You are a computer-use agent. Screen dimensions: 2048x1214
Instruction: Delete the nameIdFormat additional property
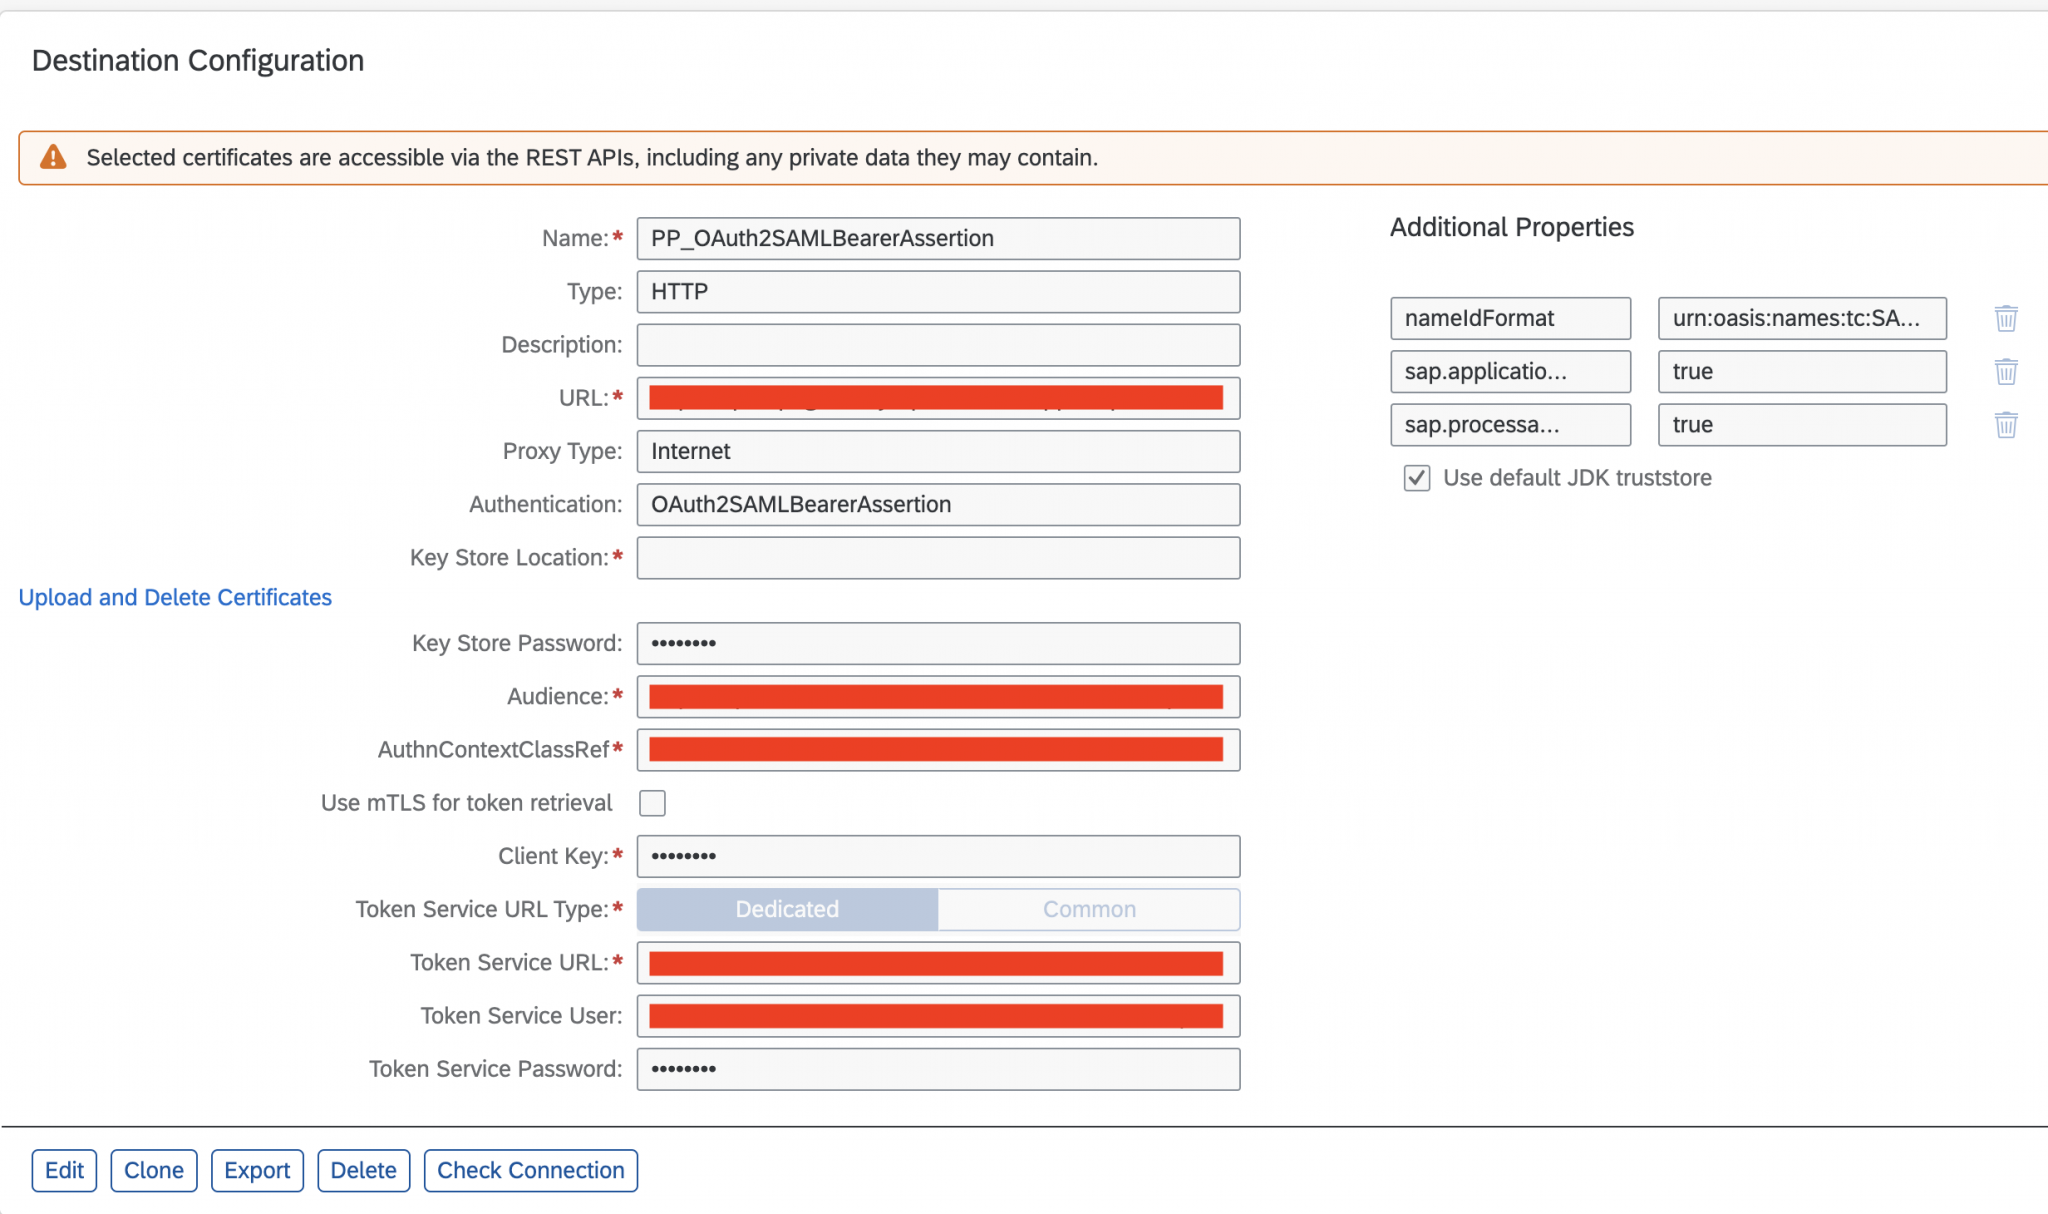[2006, 318]
